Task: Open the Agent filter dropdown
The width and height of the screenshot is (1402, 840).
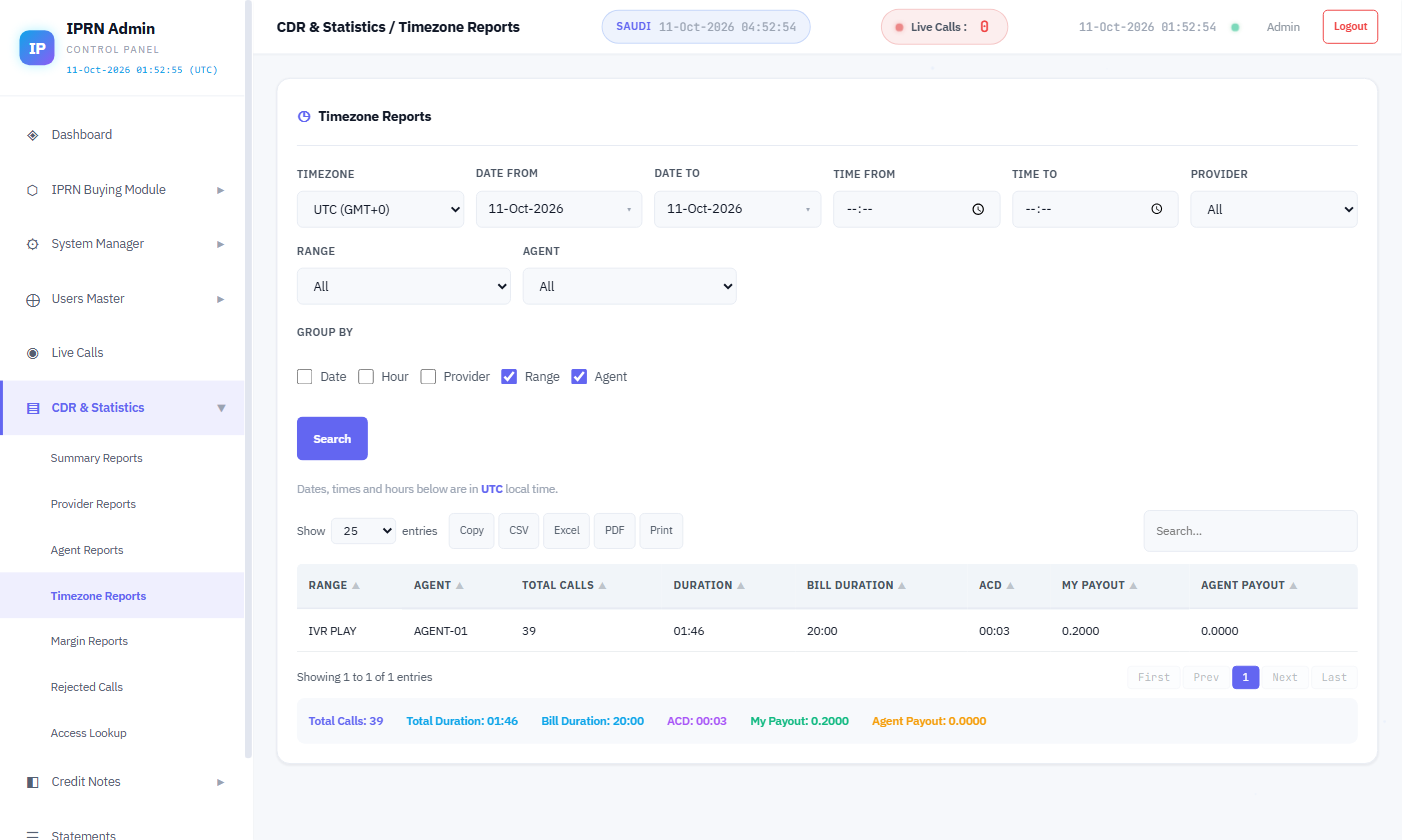Action: pos(630,286)
